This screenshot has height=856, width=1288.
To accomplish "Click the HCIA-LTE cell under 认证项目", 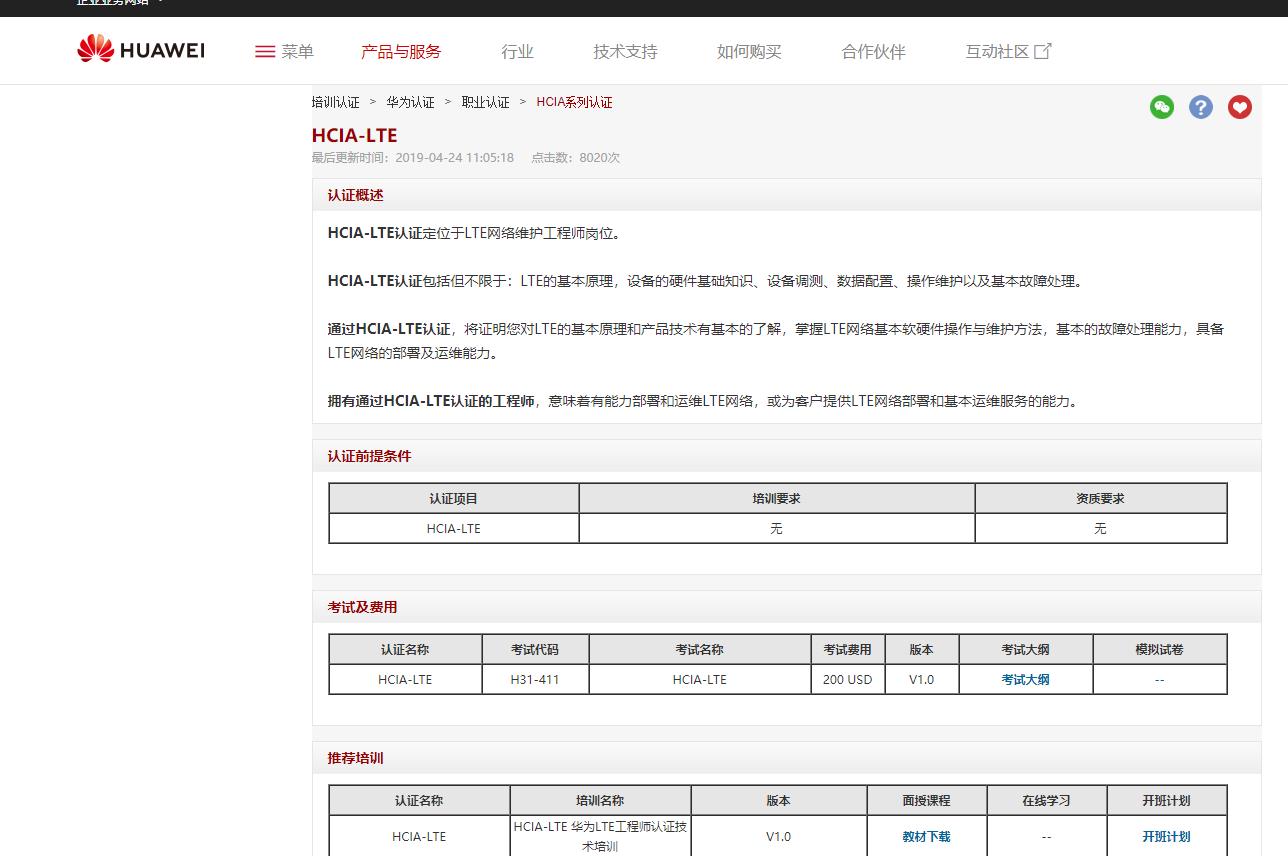I will [453, 528].
